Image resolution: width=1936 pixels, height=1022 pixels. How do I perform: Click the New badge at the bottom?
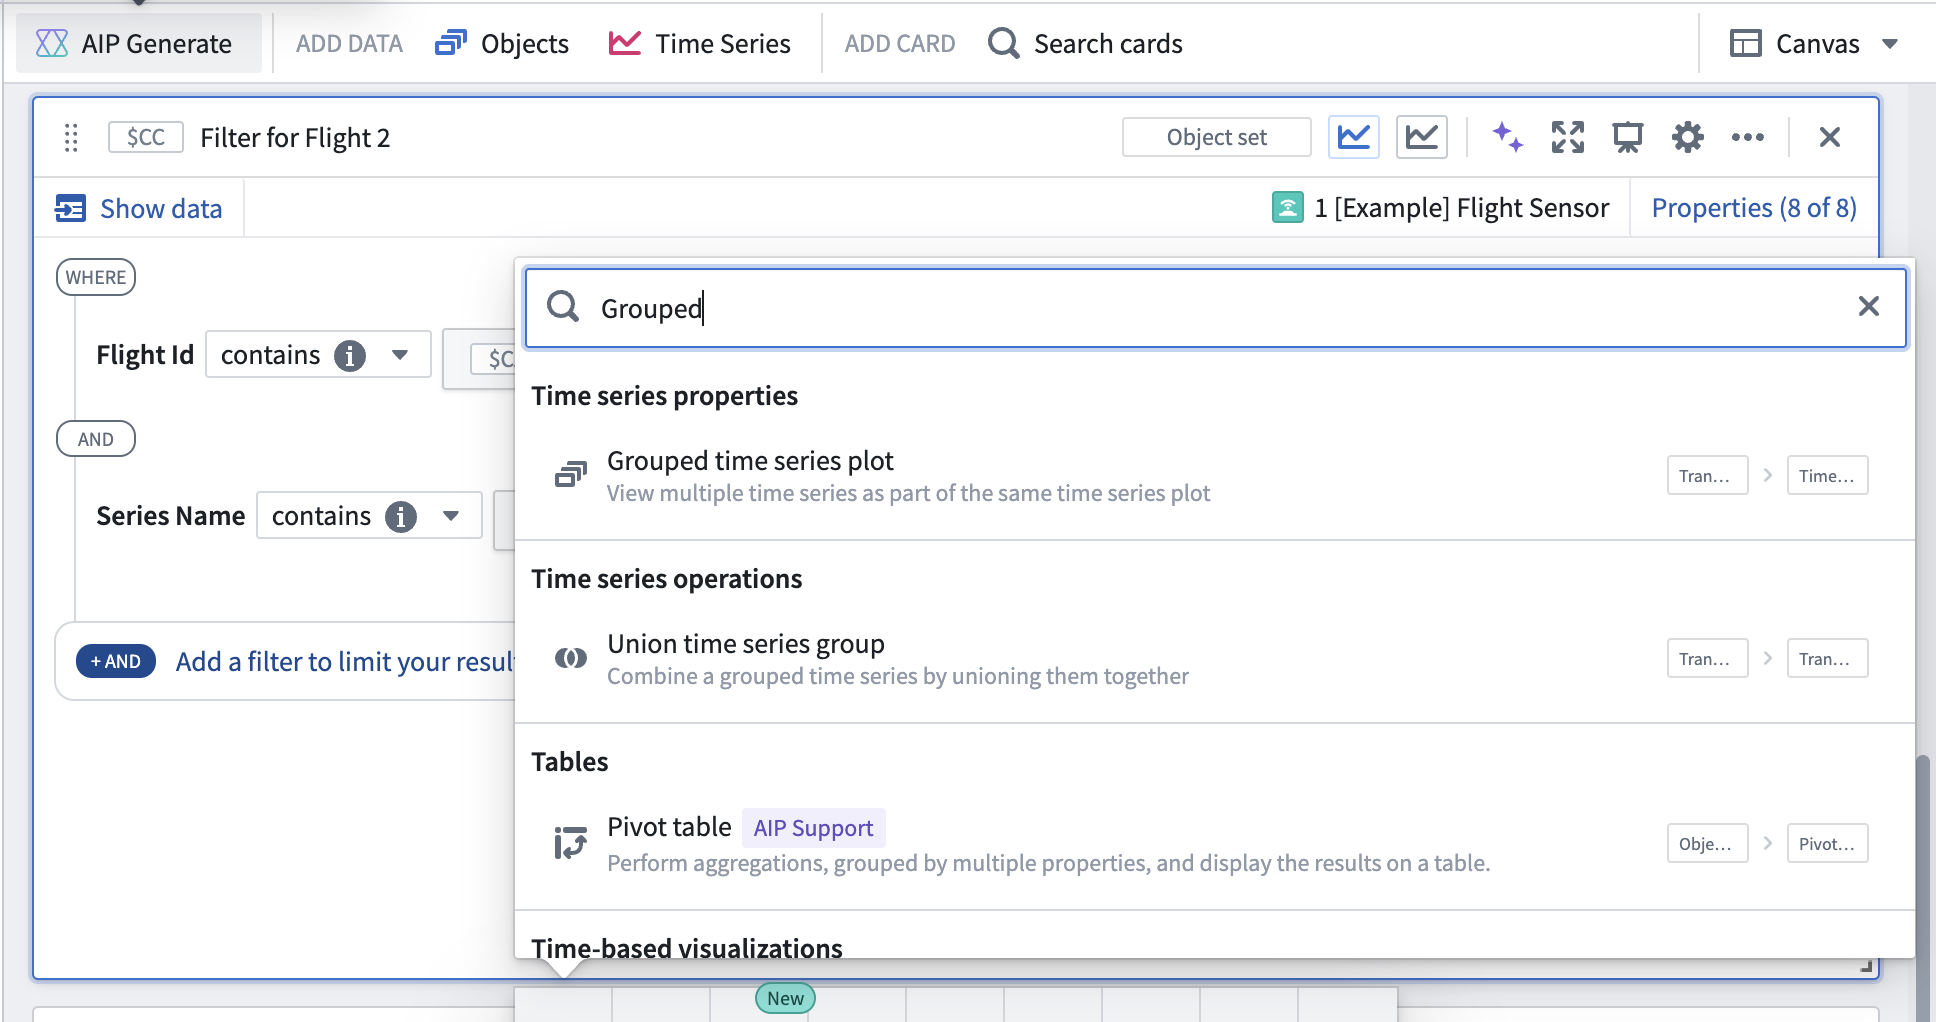785,998
